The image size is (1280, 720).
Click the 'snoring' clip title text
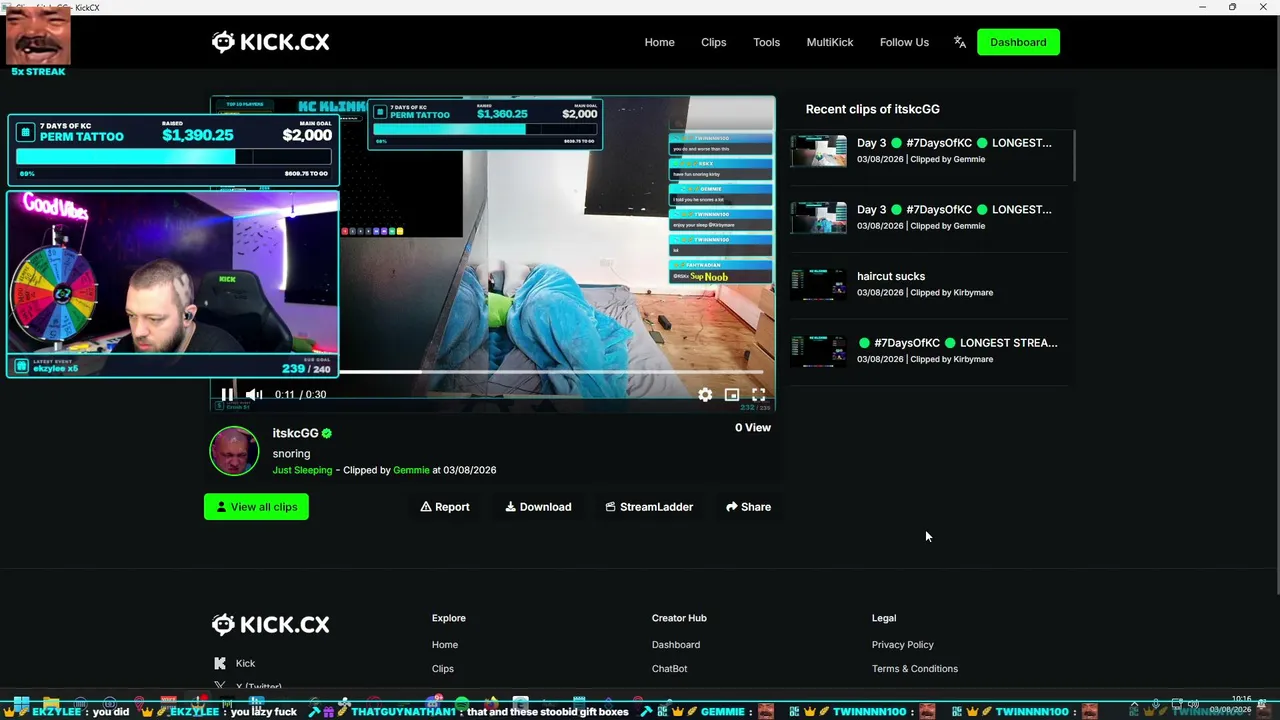(291, 454)
